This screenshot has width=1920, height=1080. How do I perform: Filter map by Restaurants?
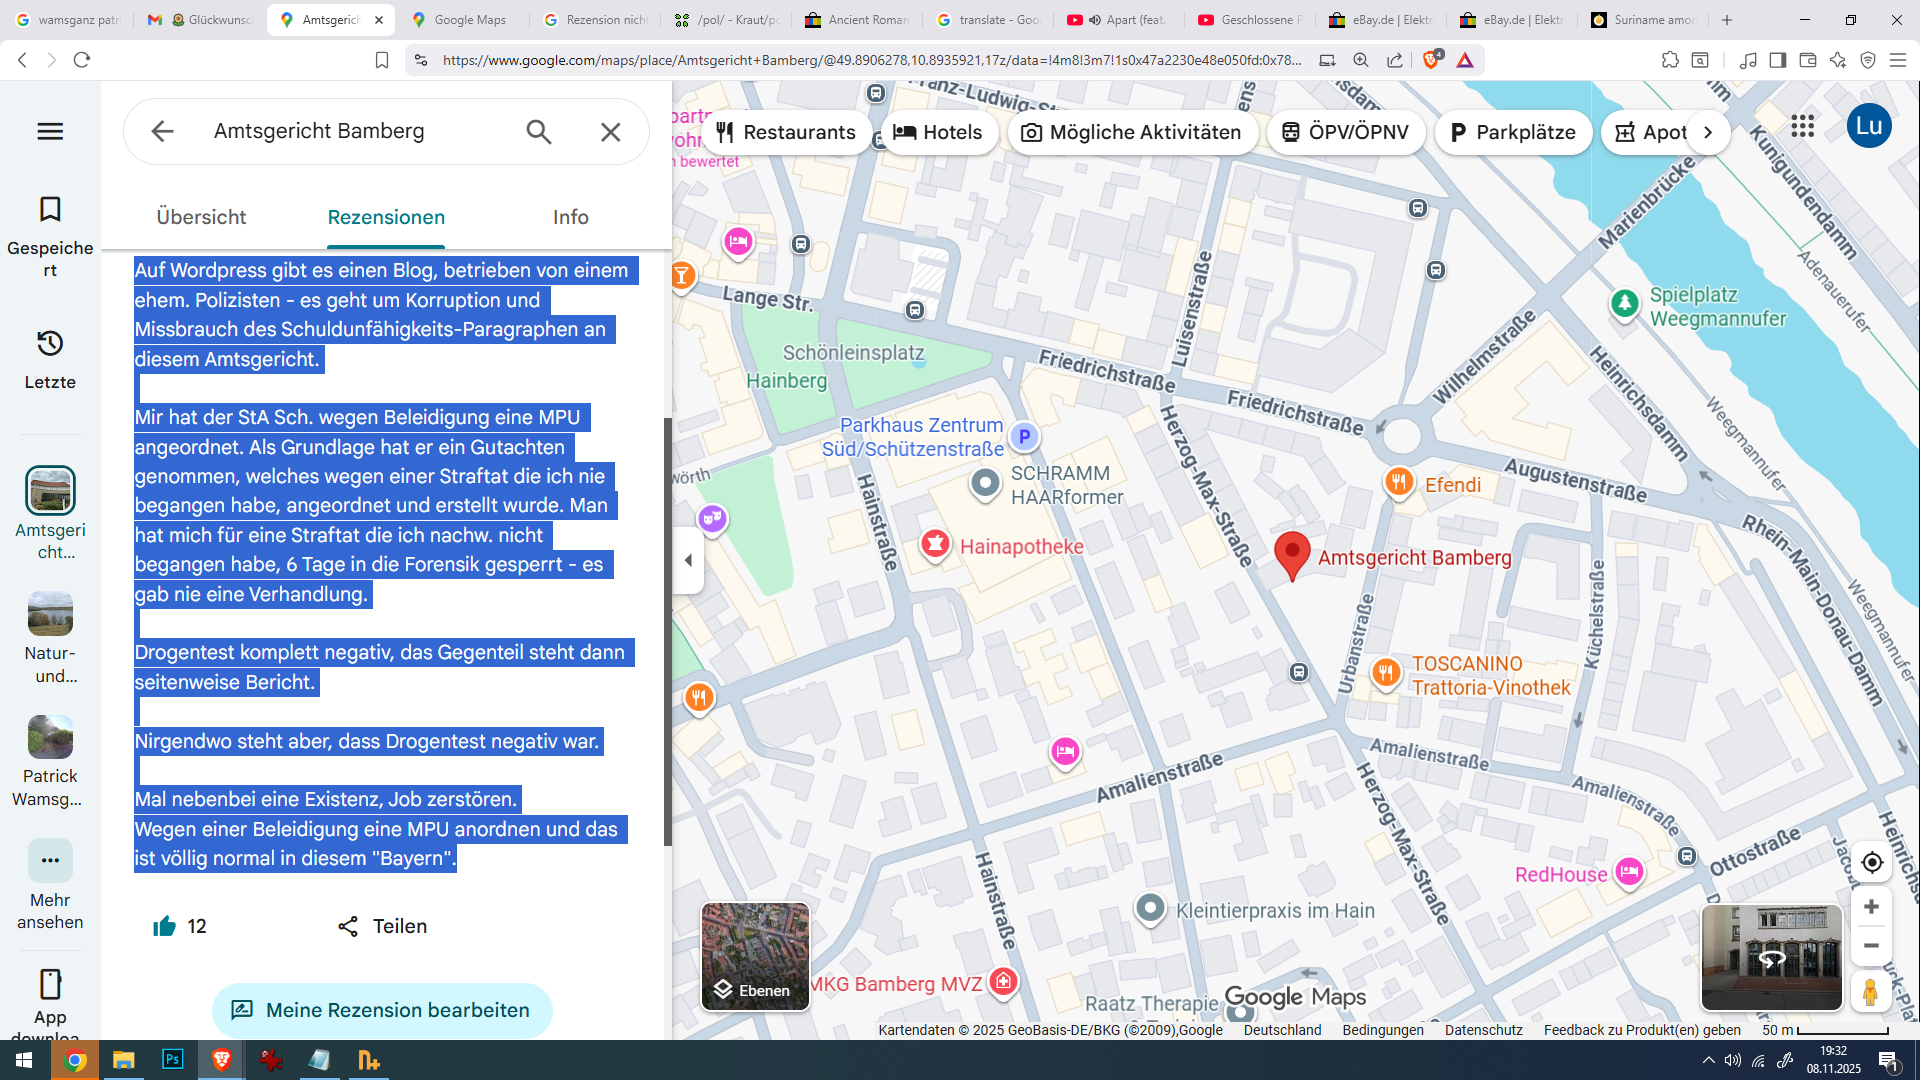tap(787, 132)
